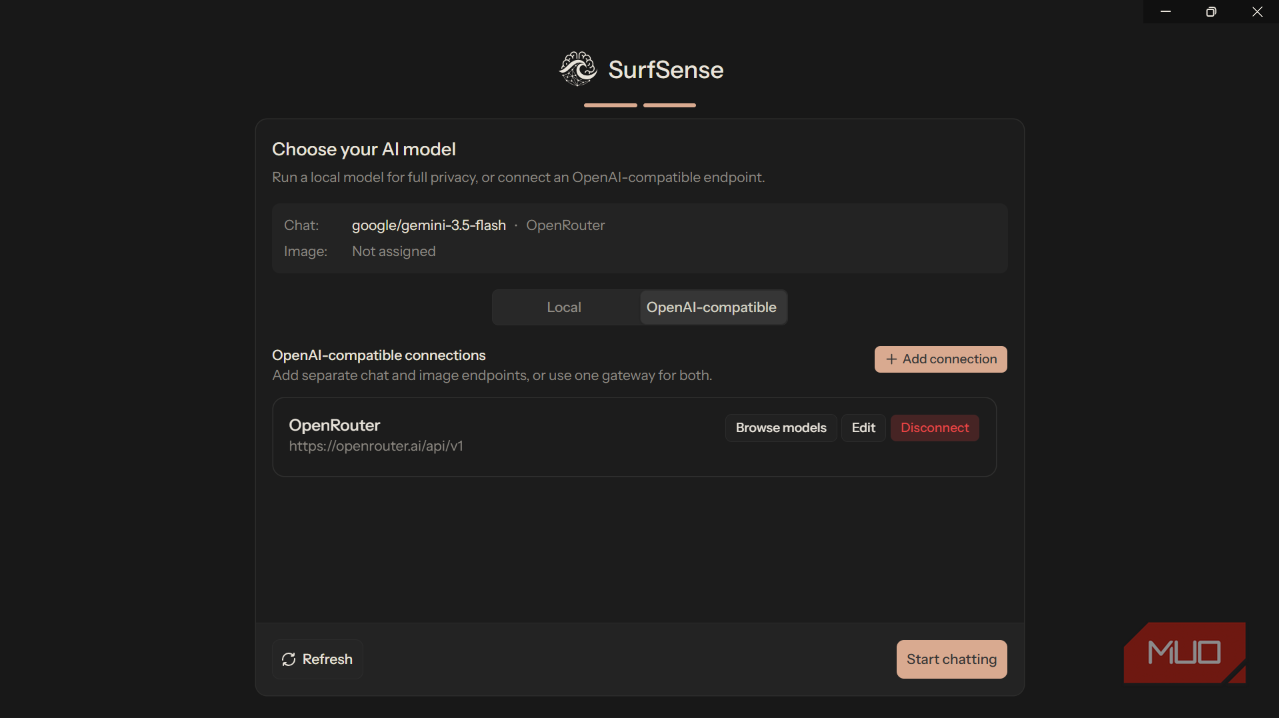The height and width of the screenshot is (718, 1279).
Task: Click the OpenRouter provider label next to chat model
Action: coord(566,226)
